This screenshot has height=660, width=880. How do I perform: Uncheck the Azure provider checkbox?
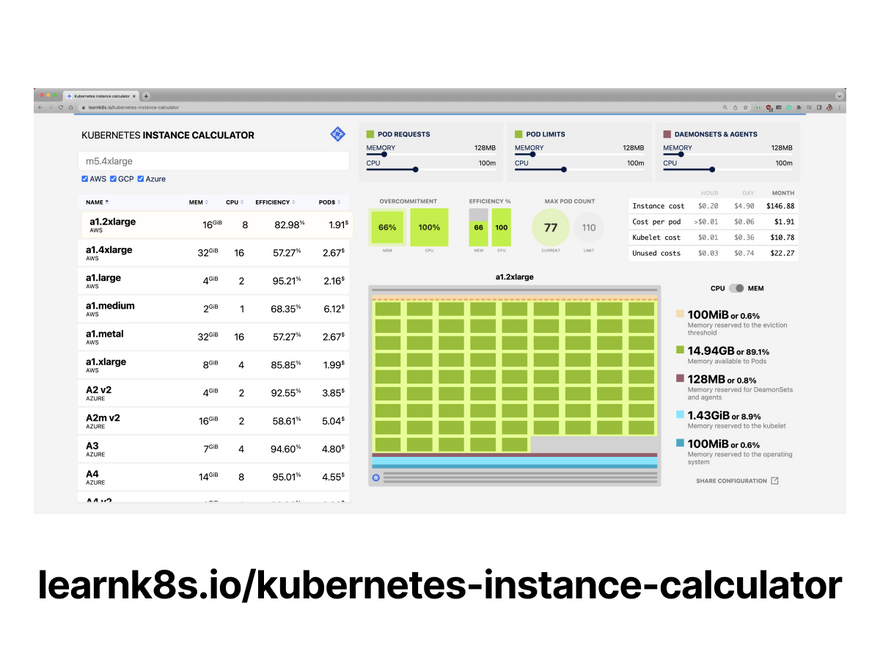142,179
